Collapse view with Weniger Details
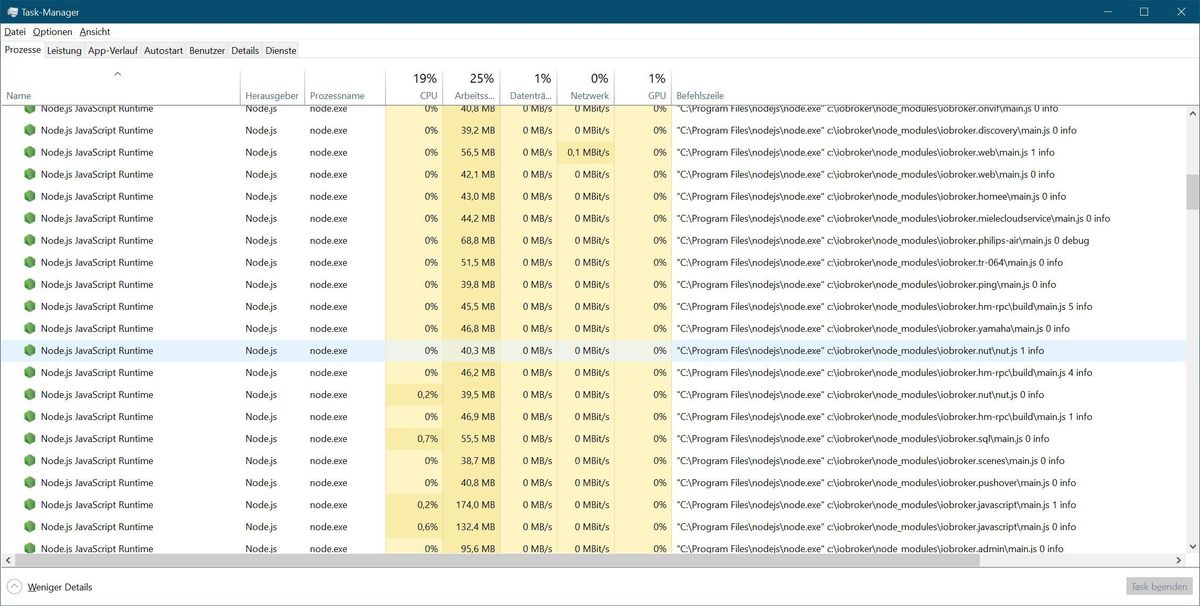Screen dimensions: 1200x606 [x=50, y=587]
